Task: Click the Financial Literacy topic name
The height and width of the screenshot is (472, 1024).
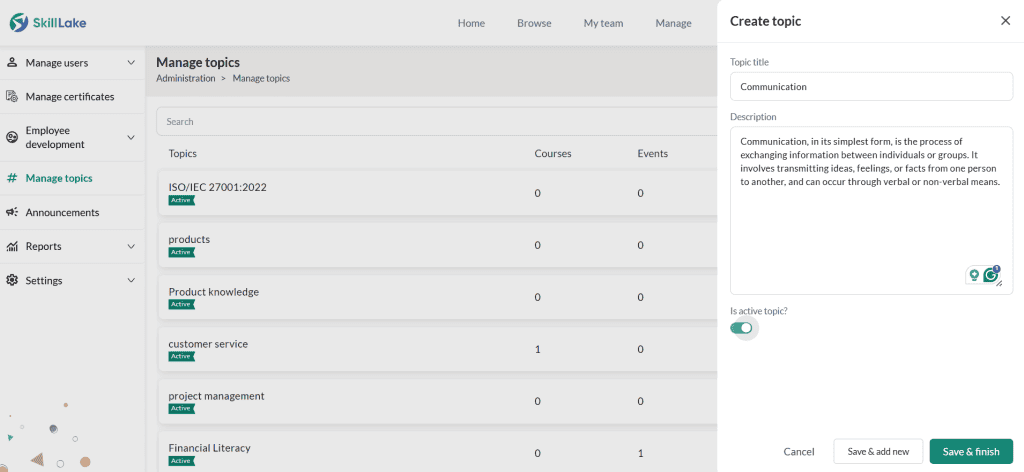Action: click(x=209, y=448)
